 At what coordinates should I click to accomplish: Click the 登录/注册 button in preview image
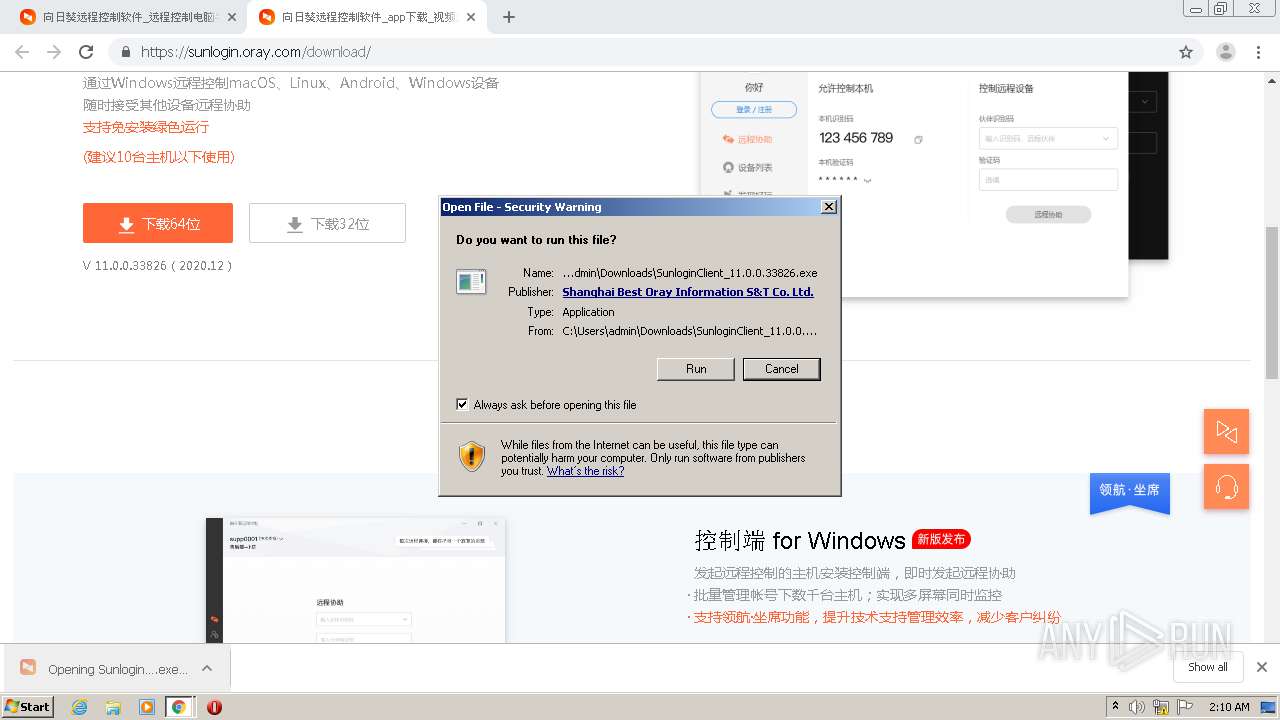coord(754,109)
